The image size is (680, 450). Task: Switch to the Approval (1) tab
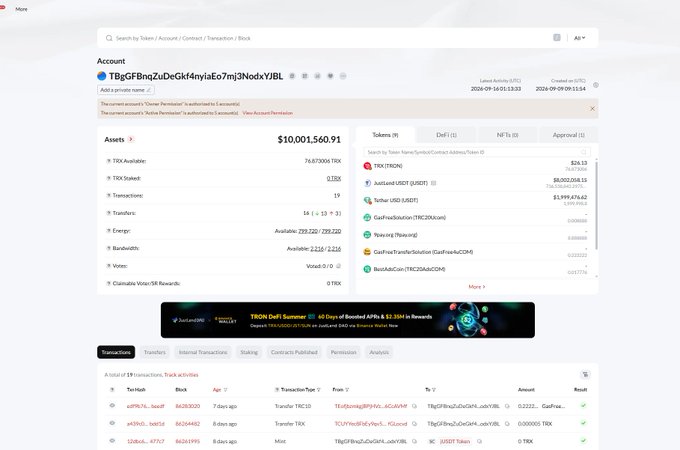click(x=569, y=135)
